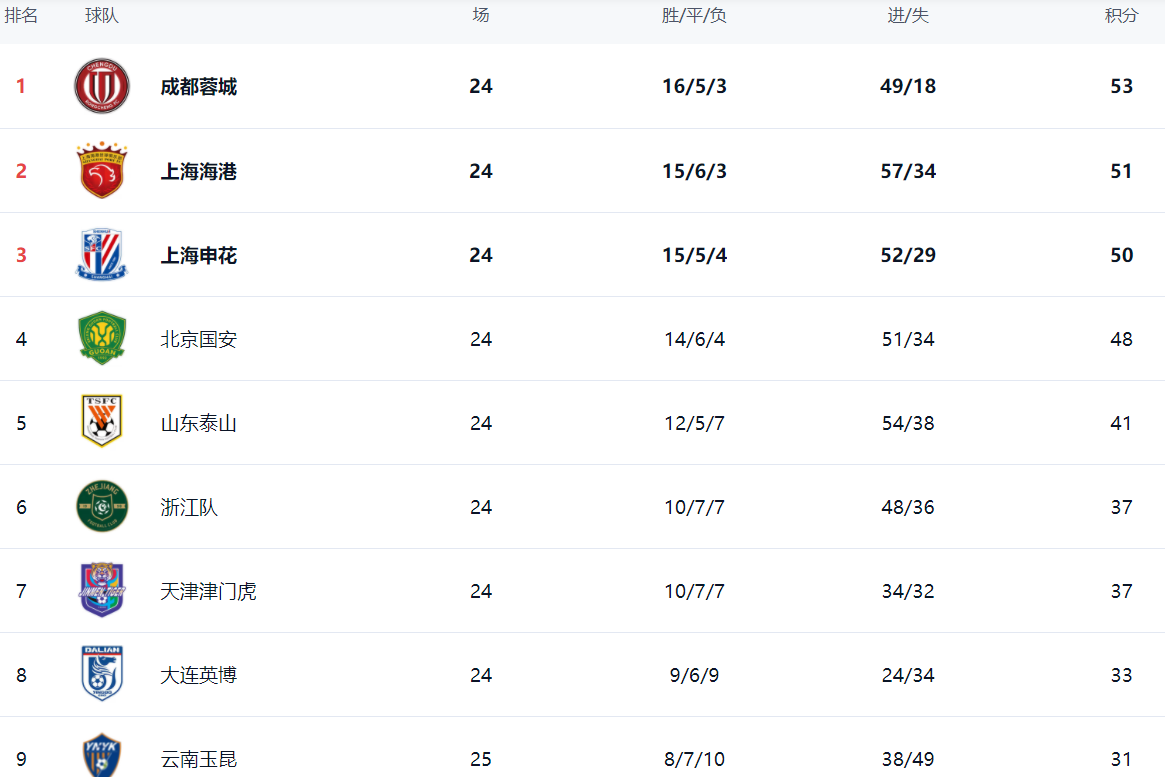Image resolution: width=1165 pixels, height=777 pixels.
Task: Click the 天津津门虎 team name
Action: [208, 592]
